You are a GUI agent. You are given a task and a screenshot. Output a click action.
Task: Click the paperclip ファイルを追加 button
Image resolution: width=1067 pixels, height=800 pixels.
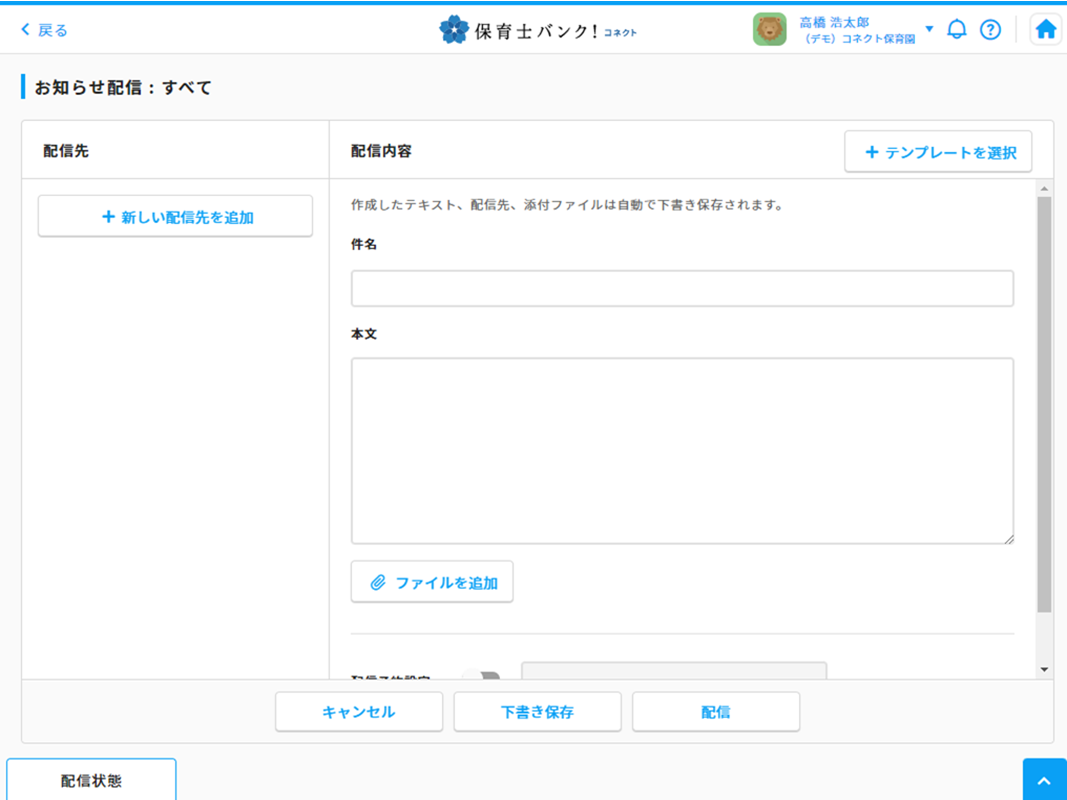pyautogui.click(x=432, y=582)
